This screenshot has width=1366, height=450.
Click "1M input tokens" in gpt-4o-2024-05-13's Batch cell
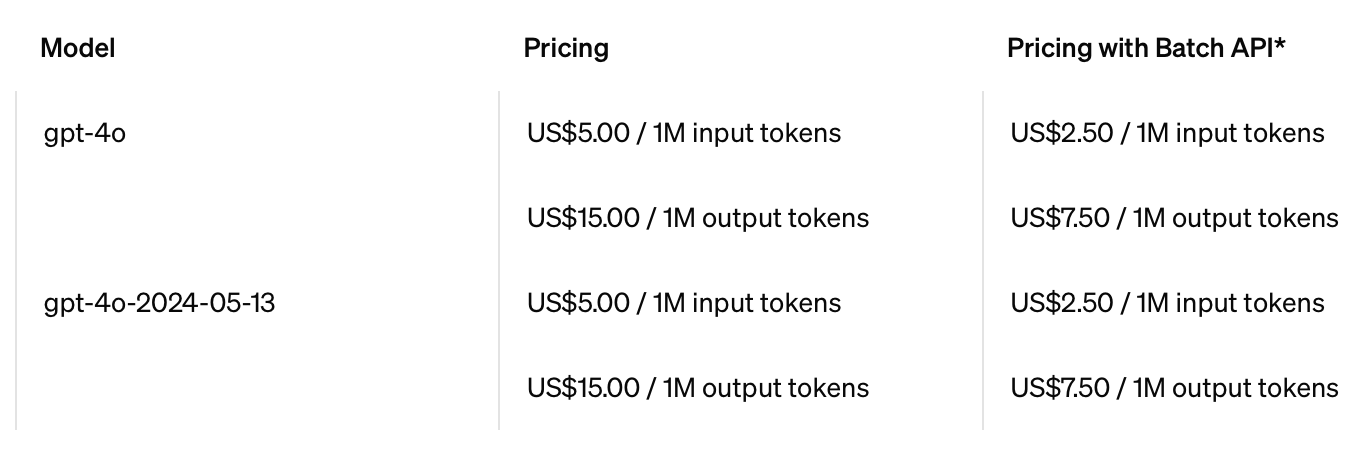click(1229, 303)
